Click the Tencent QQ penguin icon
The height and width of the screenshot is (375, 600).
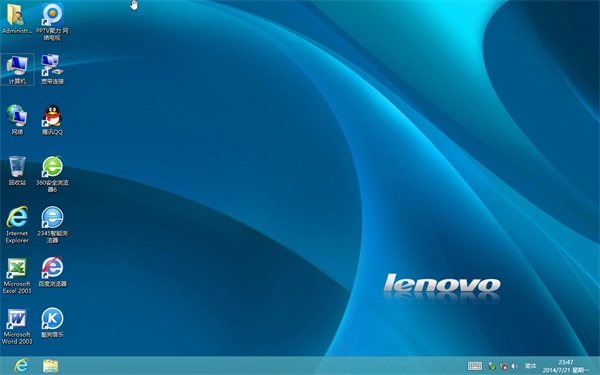52,120
